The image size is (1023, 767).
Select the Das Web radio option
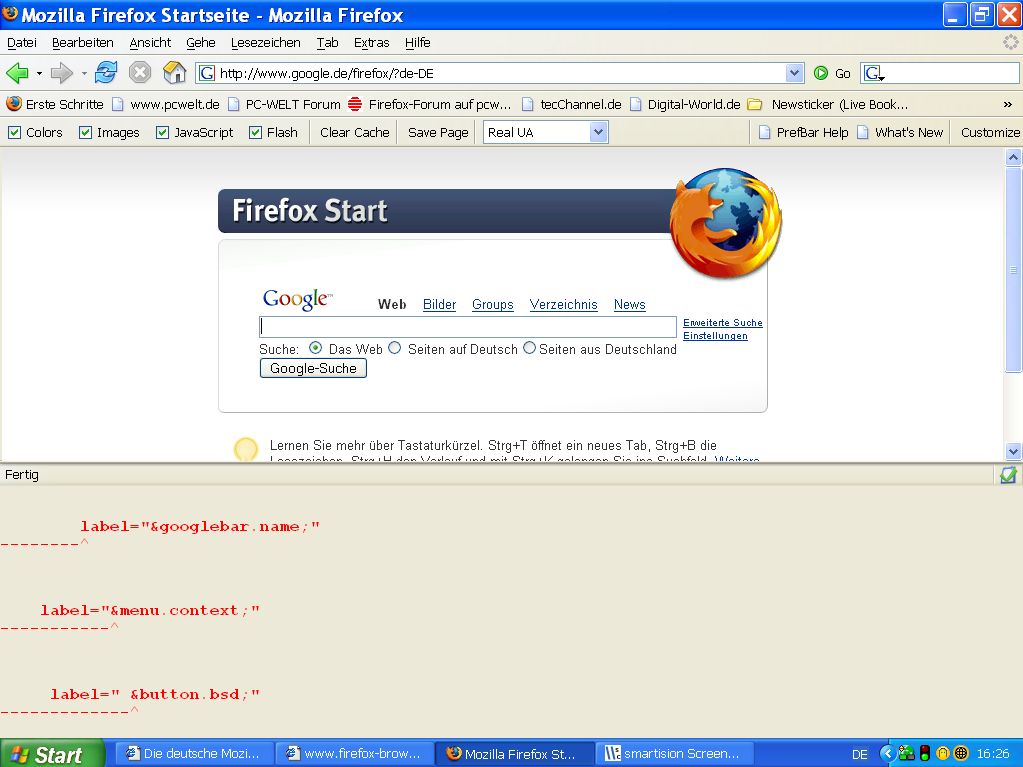(316, 348)
